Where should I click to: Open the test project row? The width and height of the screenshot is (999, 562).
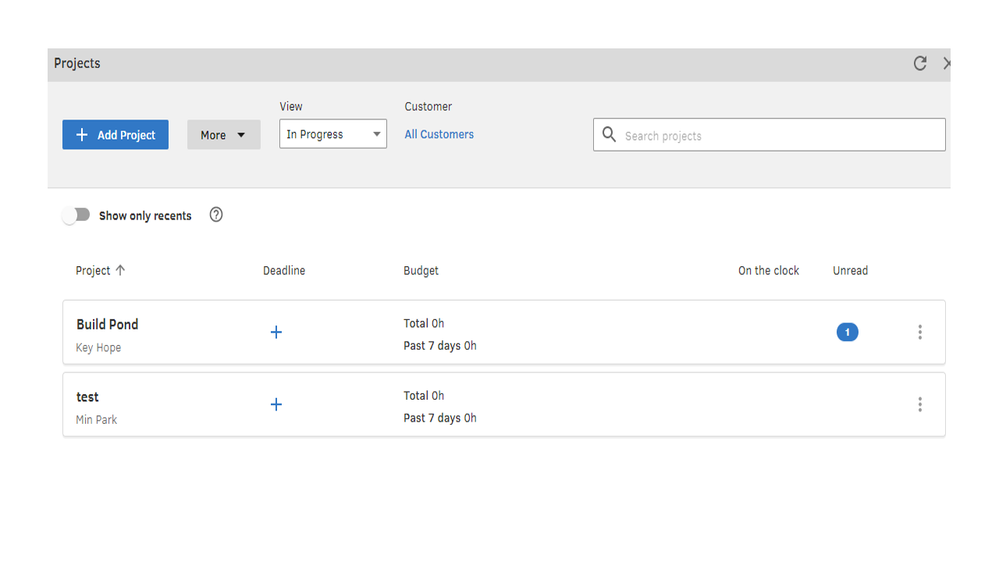coord(88,397)
